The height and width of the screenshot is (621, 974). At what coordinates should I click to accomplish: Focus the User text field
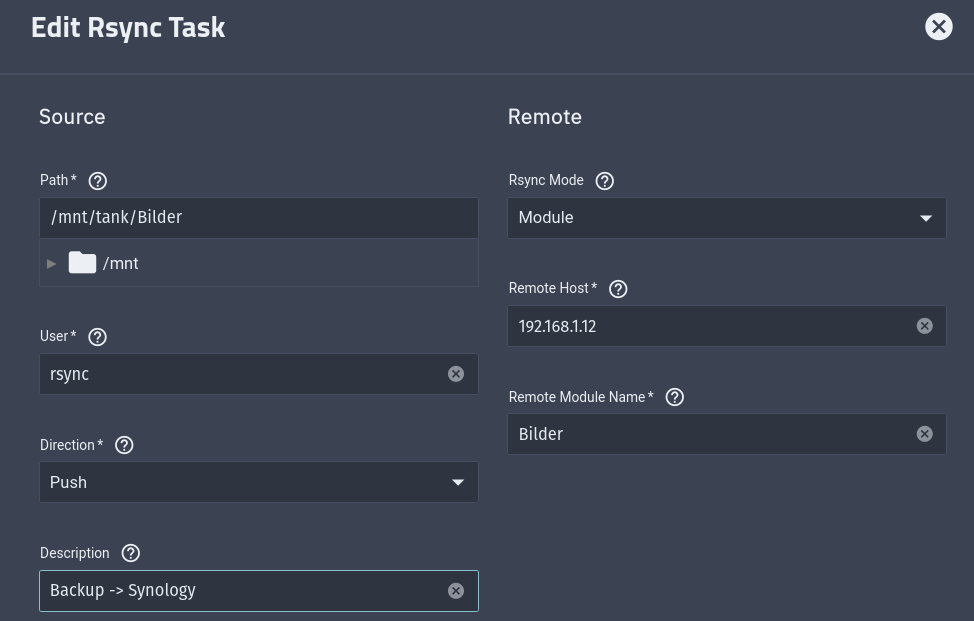click(240, 374)
